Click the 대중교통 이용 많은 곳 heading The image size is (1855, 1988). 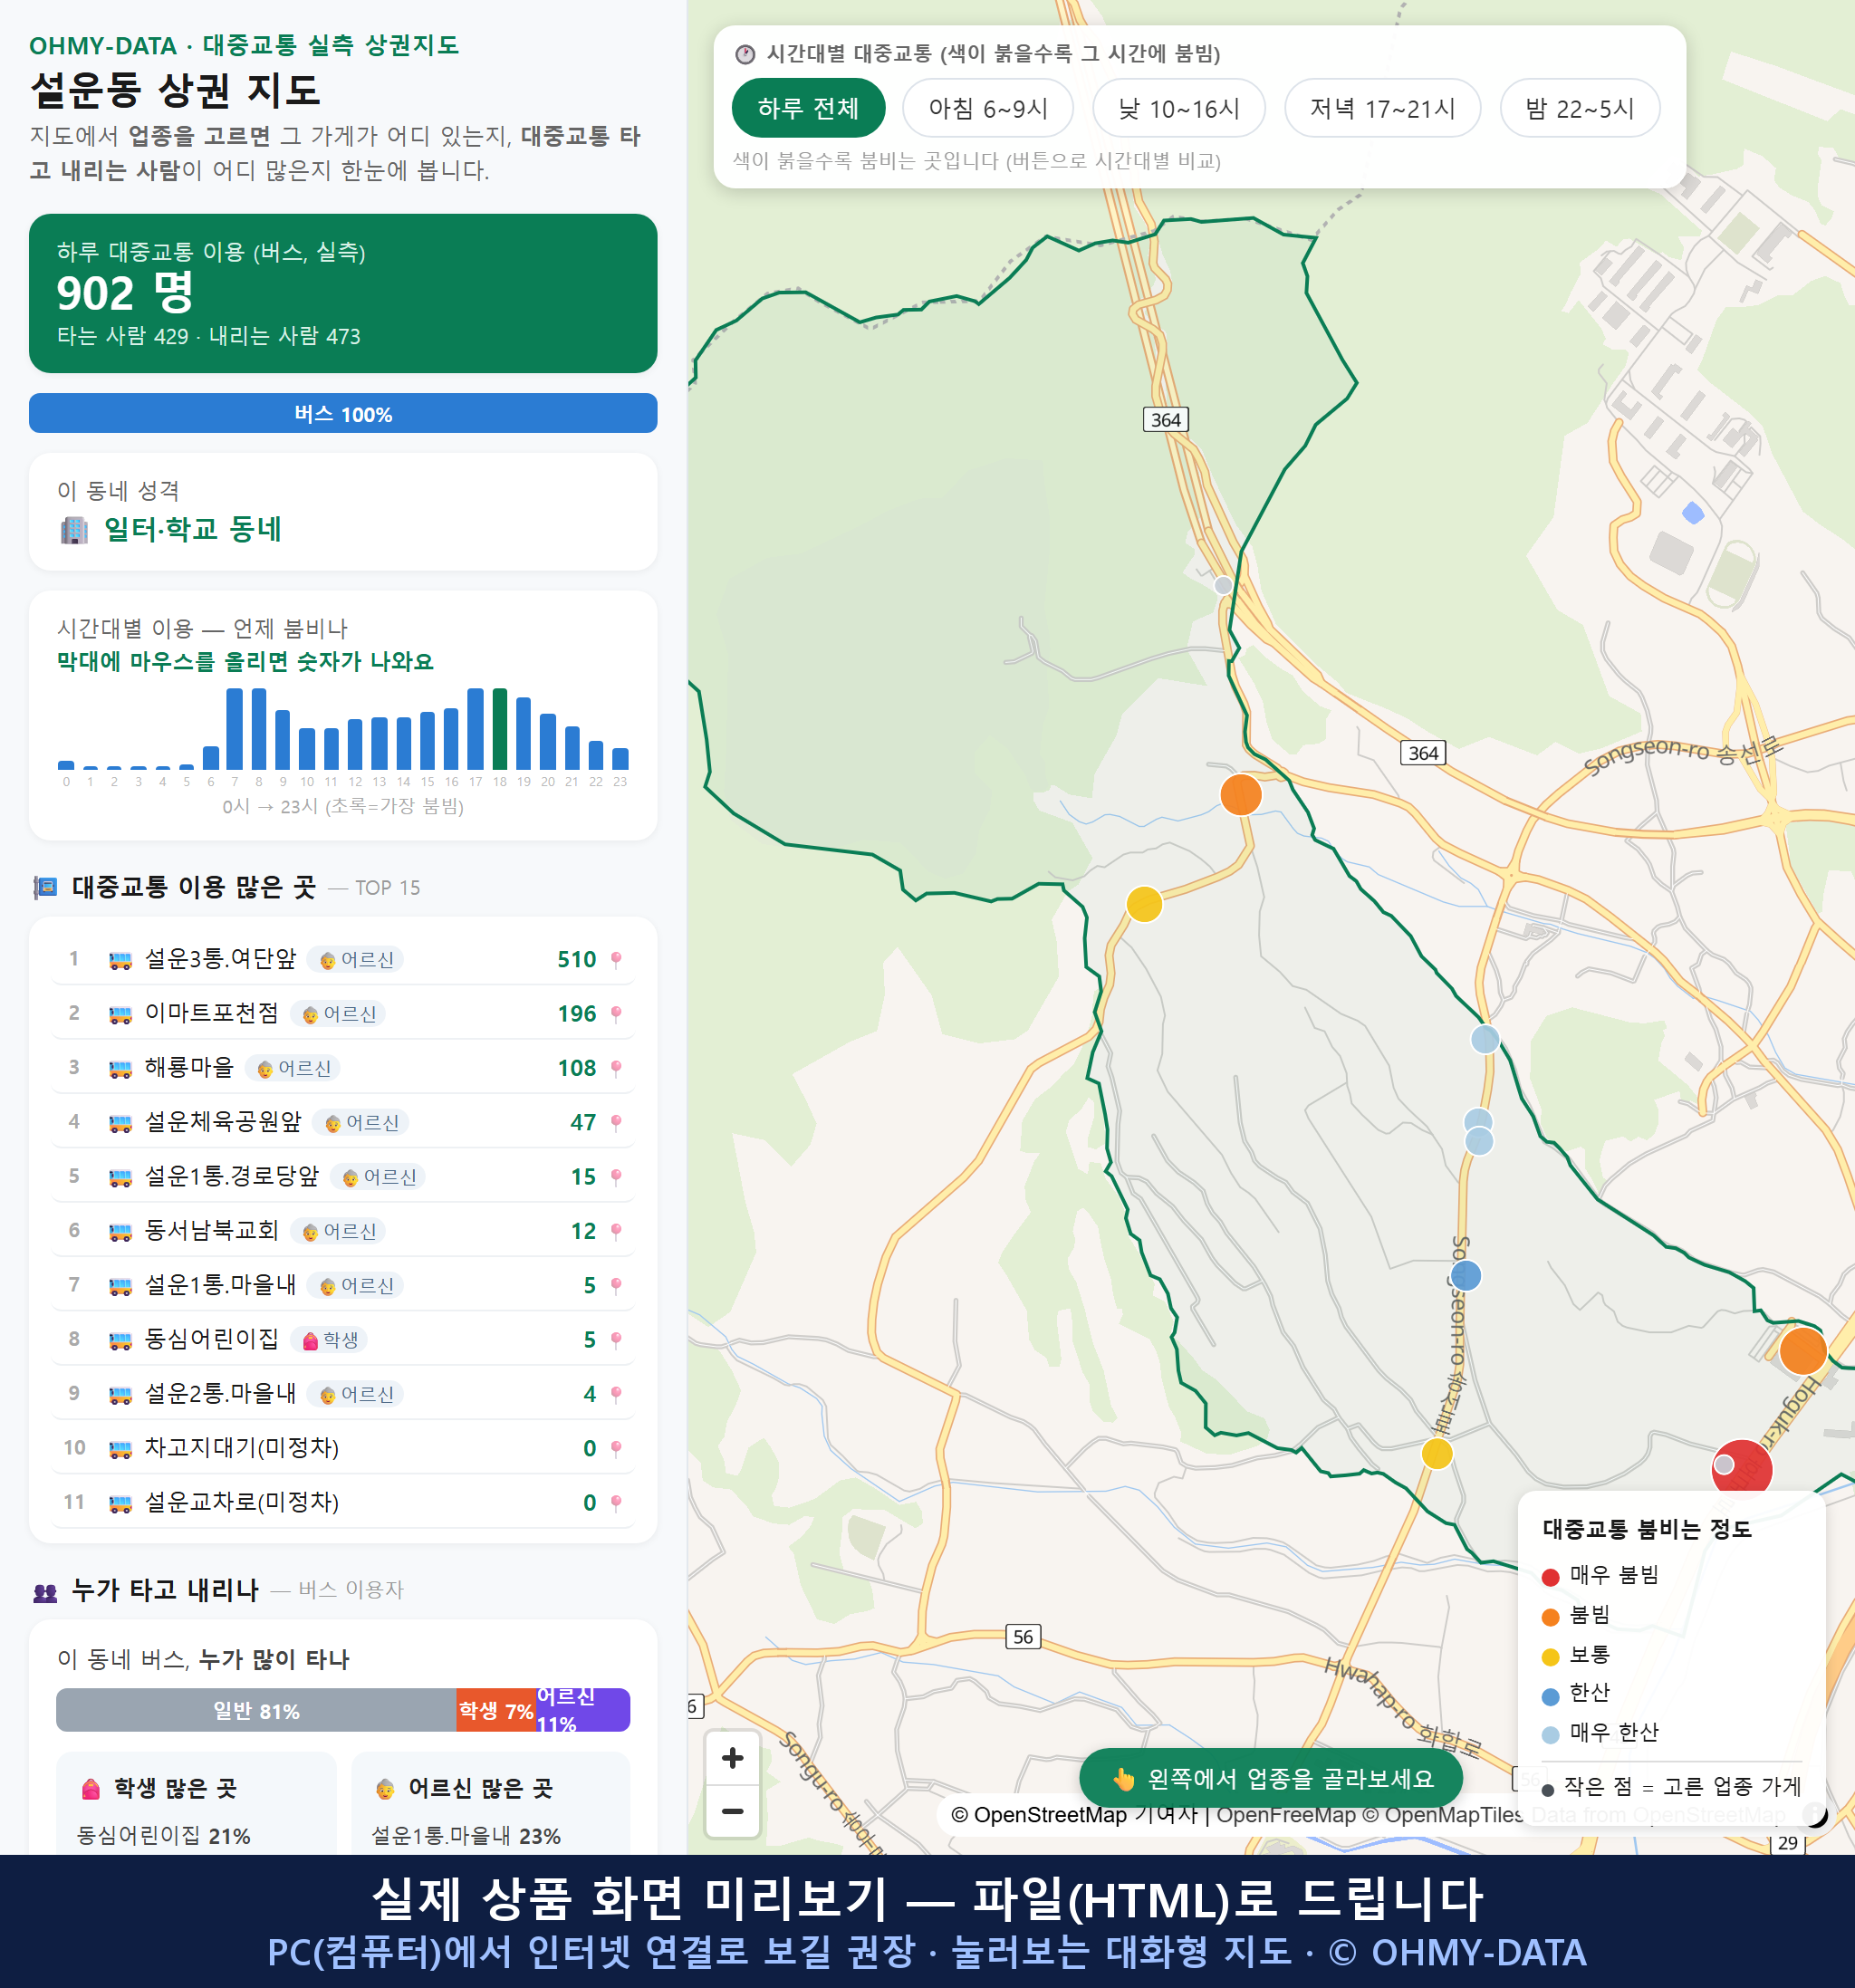click(x=194, y=887)
